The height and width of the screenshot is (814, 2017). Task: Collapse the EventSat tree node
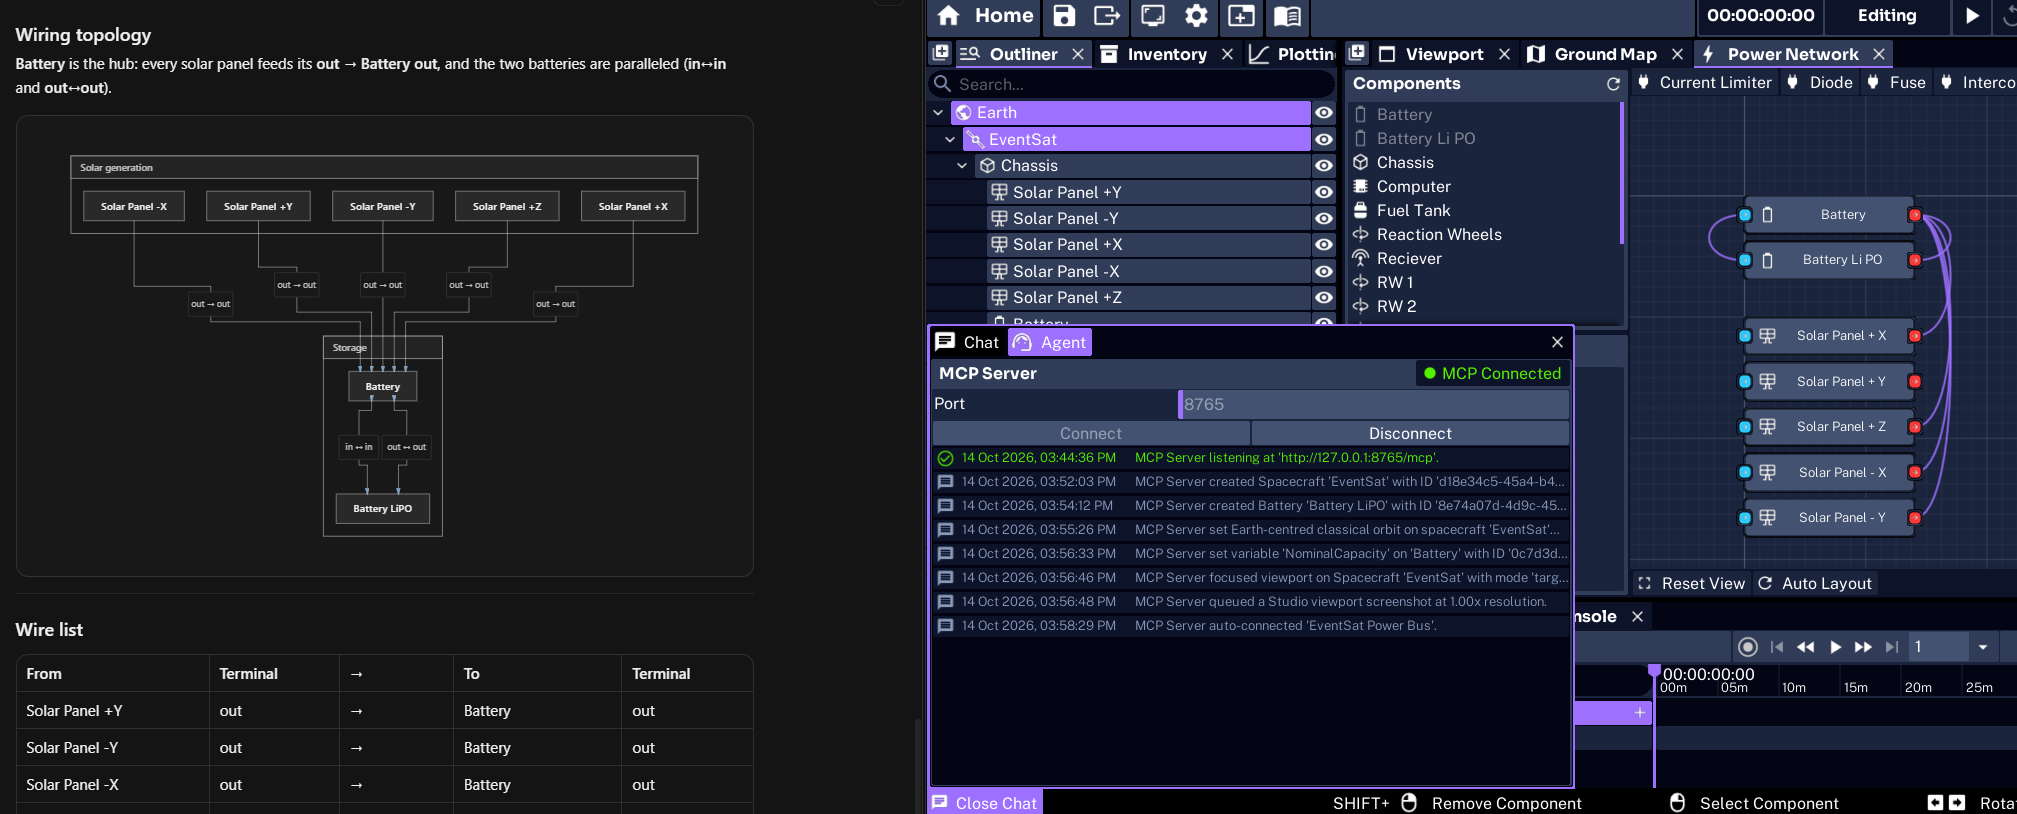pyautogui.click(x=950, y=140)
